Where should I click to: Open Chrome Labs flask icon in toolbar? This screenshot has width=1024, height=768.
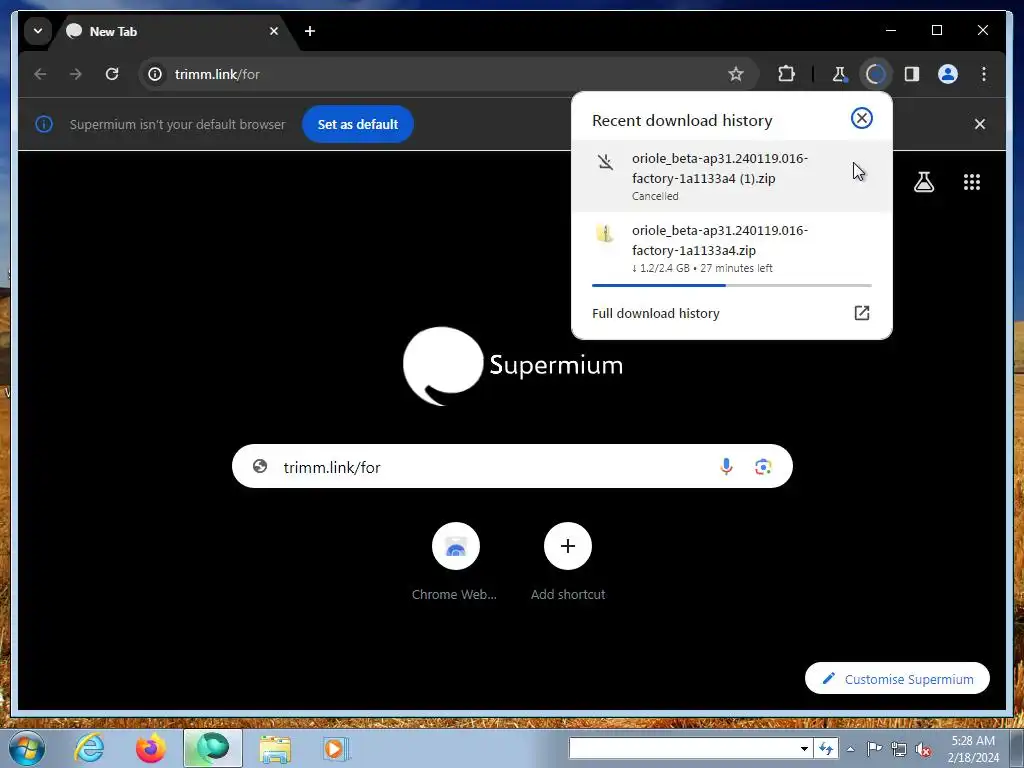pos(839,74)
